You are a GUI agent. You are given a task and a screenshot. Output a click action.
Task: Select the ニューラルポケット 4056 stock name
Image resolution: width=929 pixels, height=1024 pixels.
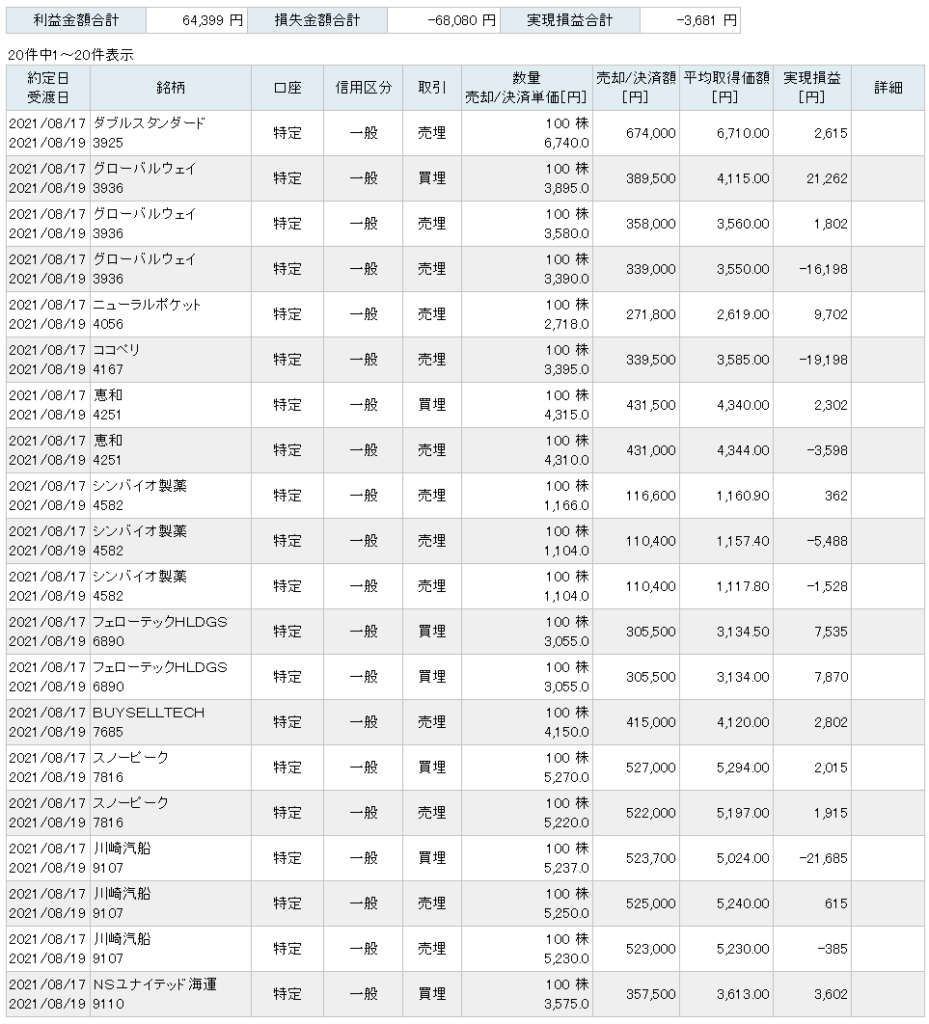click(146, 314)
